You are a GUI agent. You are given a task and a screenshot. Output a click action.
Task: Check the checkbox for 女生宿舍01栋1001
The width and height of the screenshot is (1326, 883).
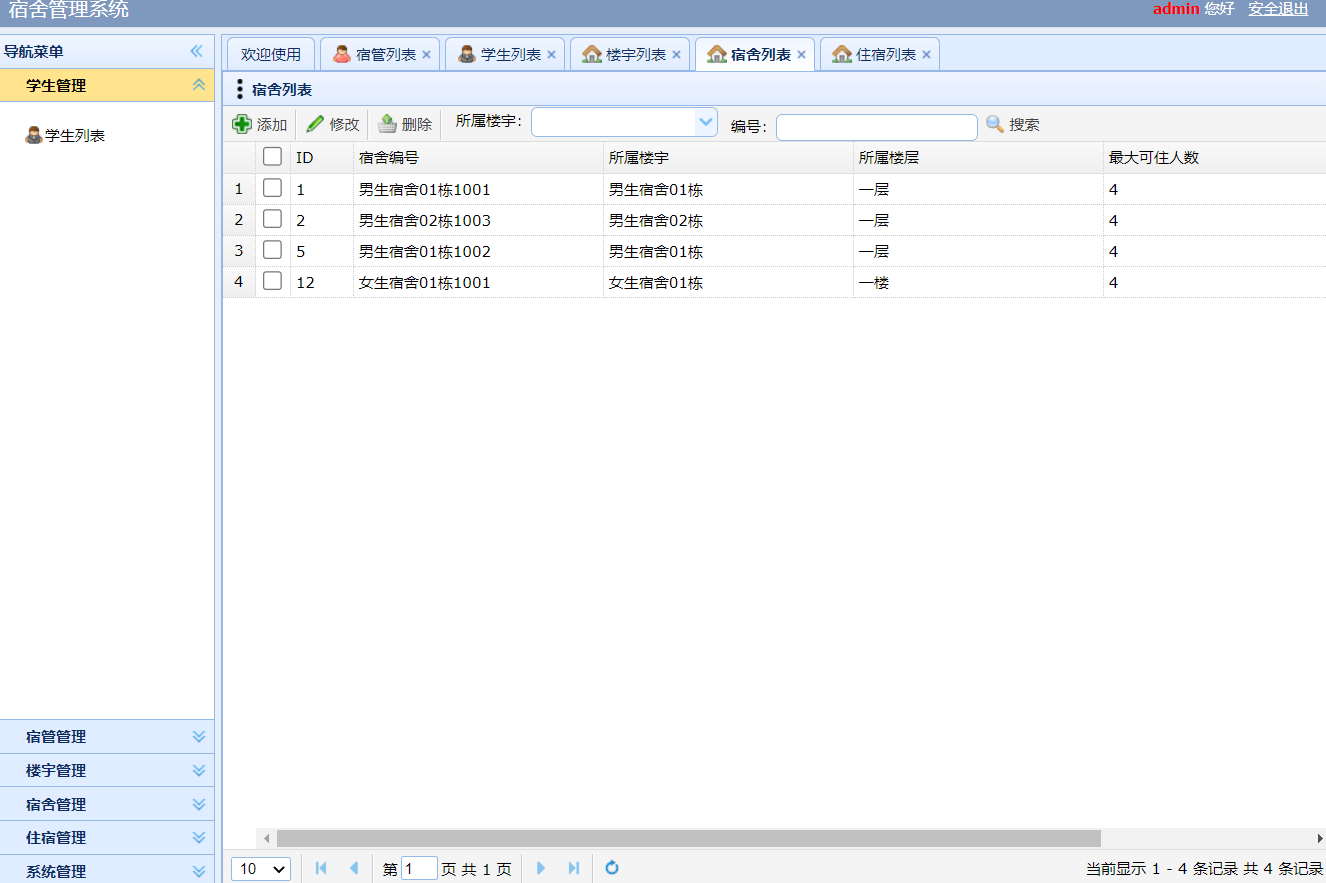coord(272,282)
